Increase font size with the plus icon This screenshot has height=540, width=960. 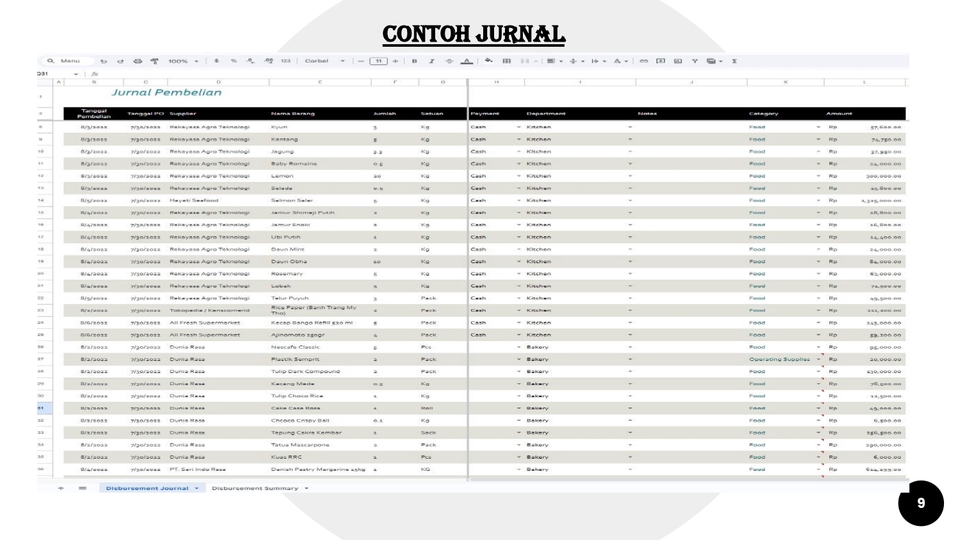click(396, 61)
